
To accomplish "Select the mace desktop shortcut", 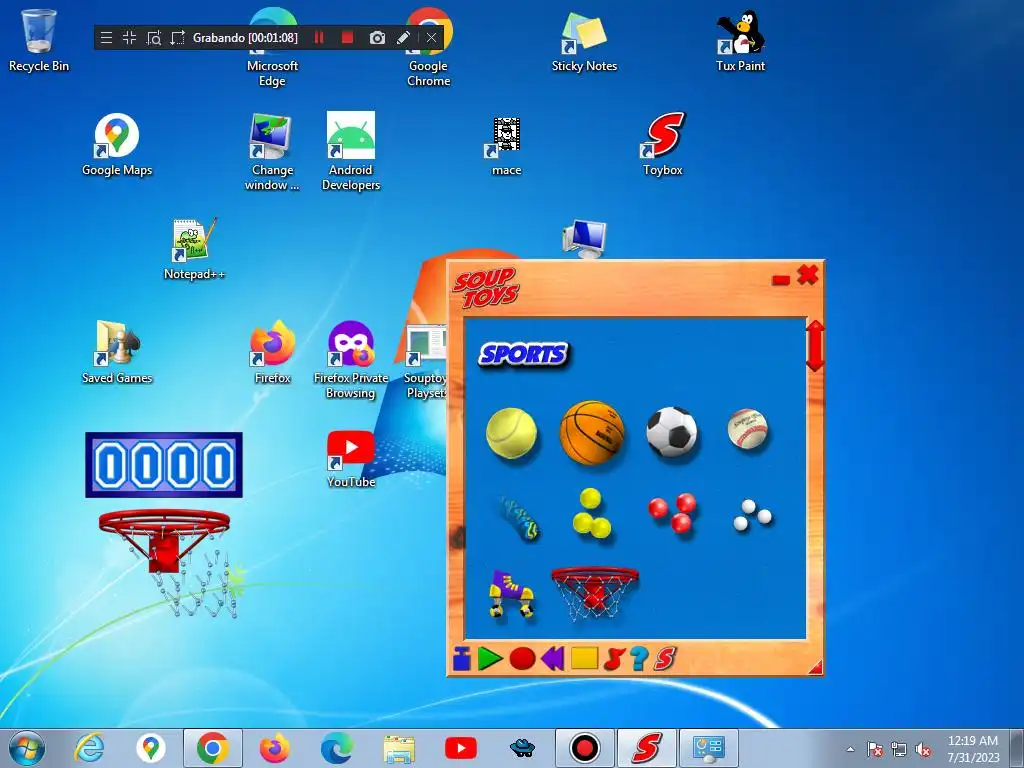I will pos(506,146).
